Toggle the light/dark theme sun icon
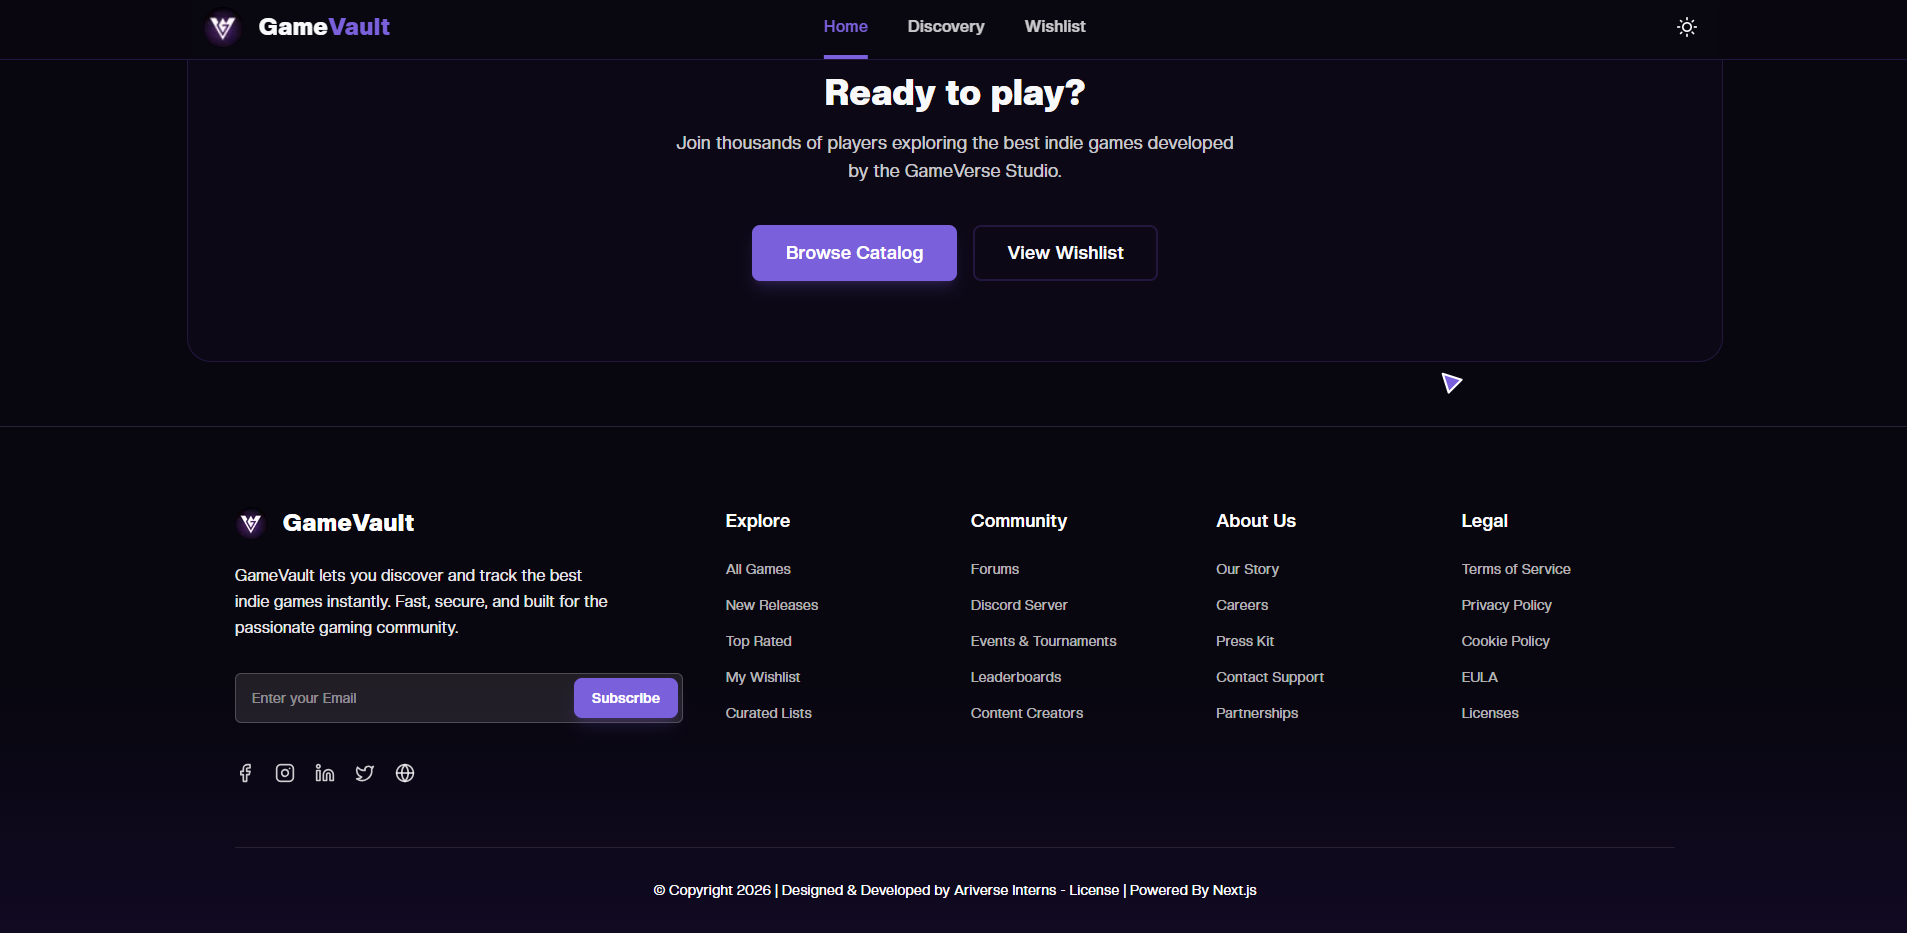1907x933 pixels. coord(1686,27)
